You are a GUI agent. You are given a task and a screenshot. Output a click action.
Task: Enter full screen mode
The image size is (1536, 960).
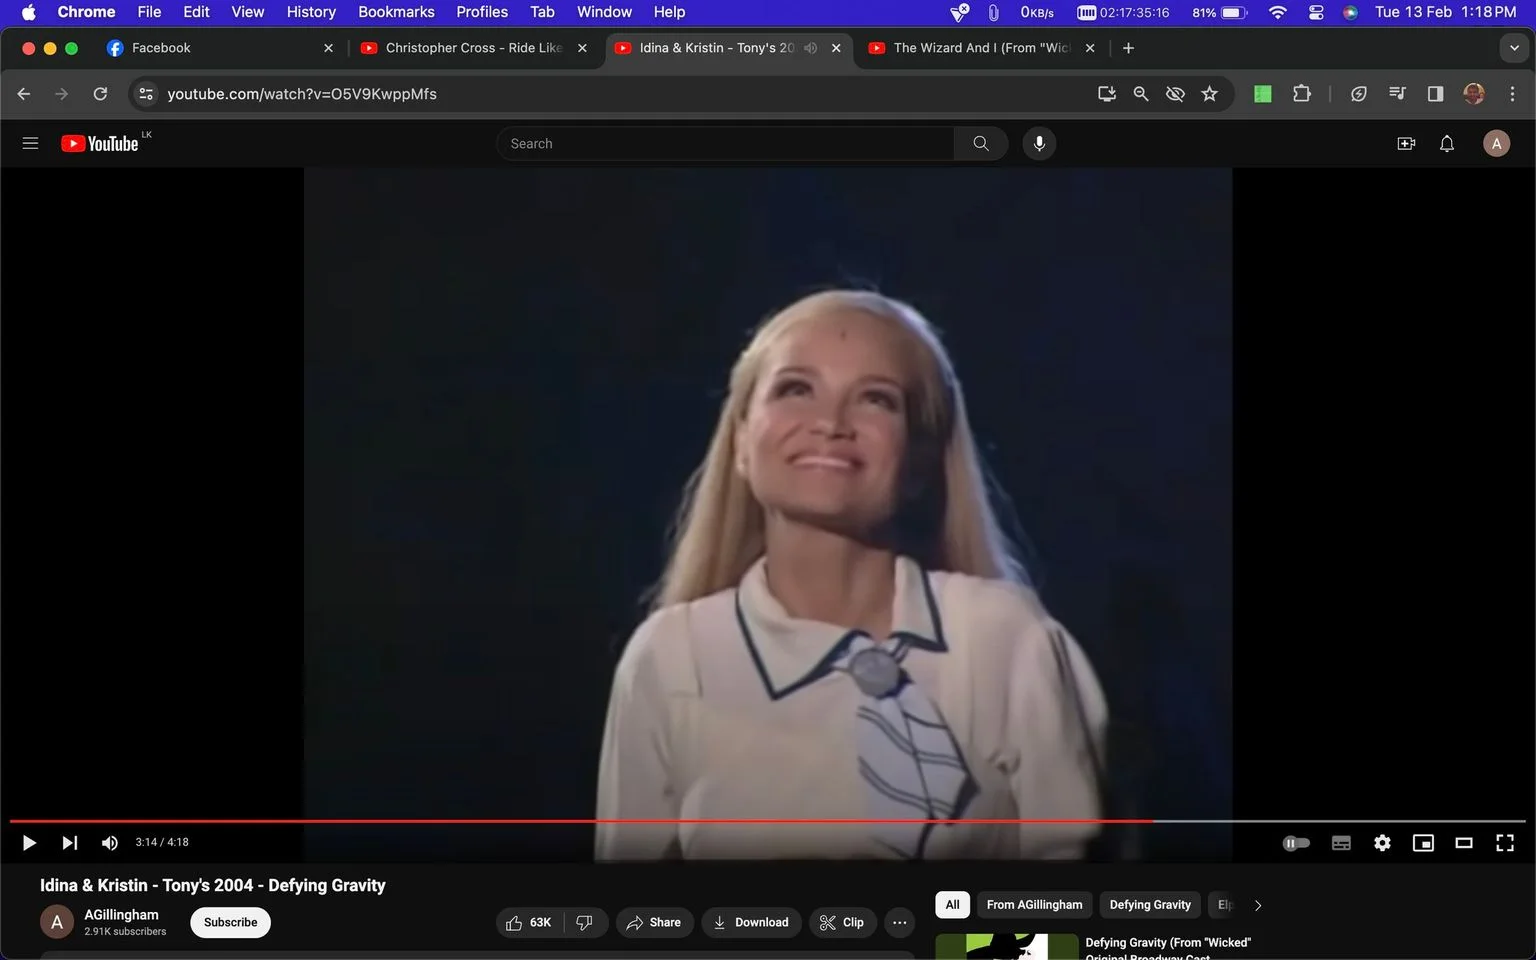(x=1504, y=843)
